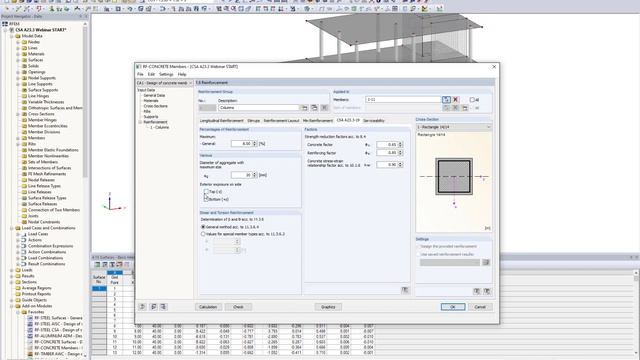
Task: Click the Graphics button
Action: pos(328,307)
